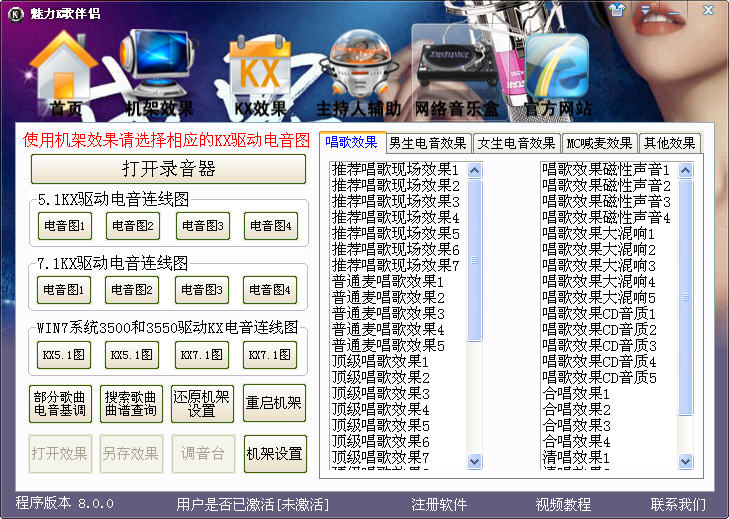Click the first KX7.1图 button
The width and height of the screenshot is (729, 519).
click(202, 355)
